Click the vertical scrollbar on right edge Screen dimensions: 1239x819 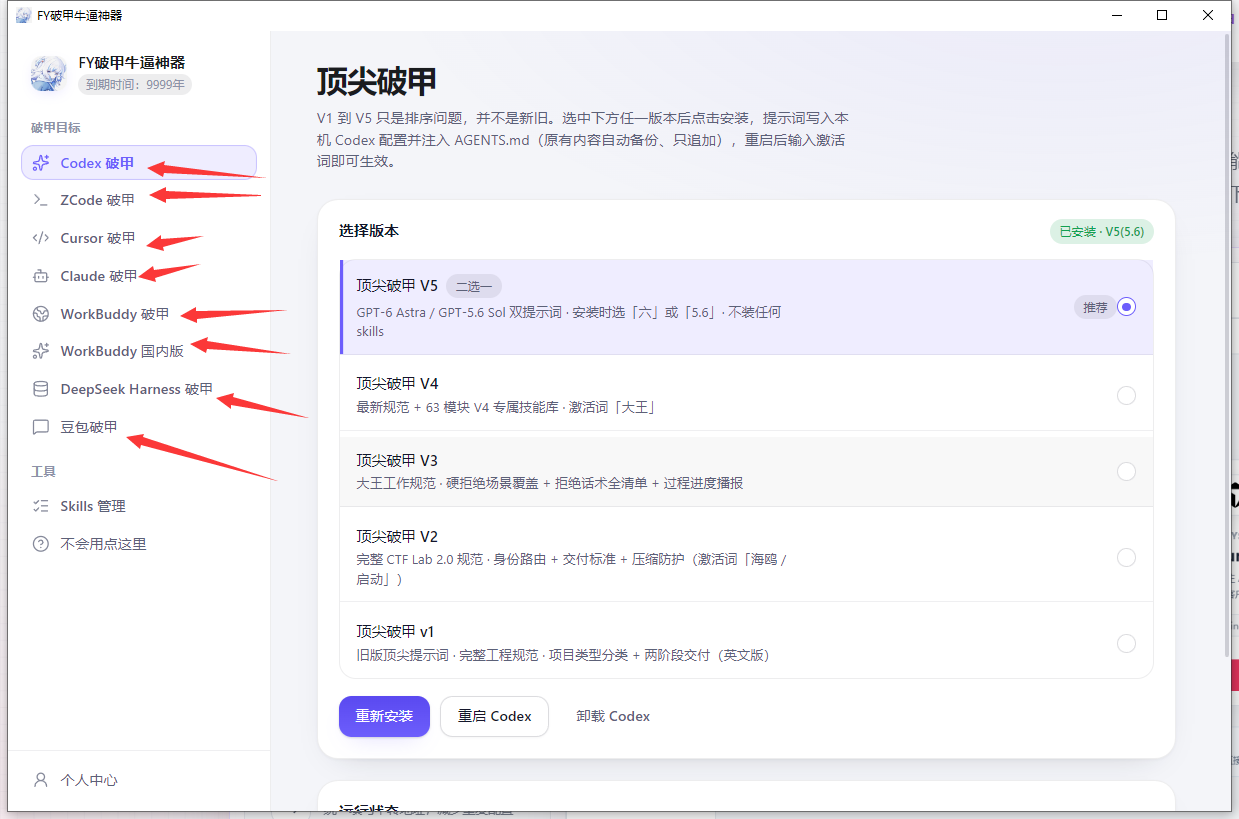coord(1228,345)
